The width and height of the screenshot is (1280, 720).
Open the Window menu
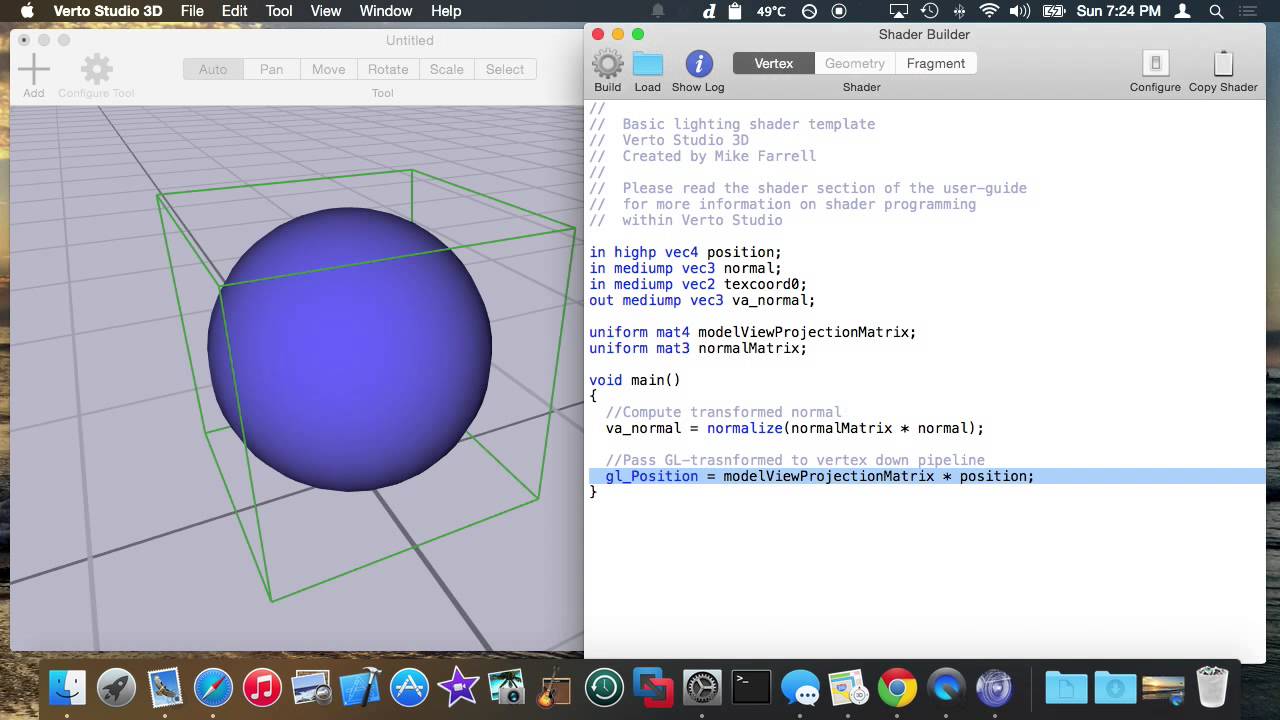coord(386,11)
